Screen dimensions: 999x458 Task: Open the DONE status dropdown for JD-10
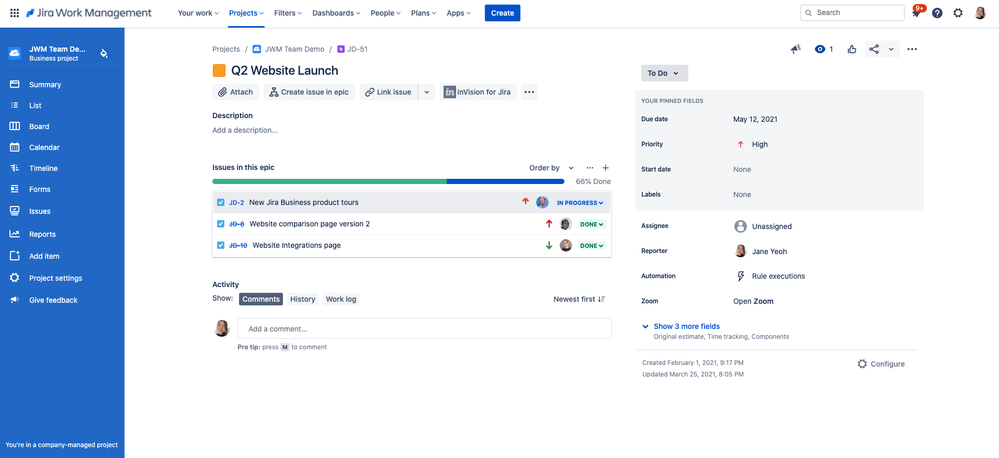[x=591, y=245]
